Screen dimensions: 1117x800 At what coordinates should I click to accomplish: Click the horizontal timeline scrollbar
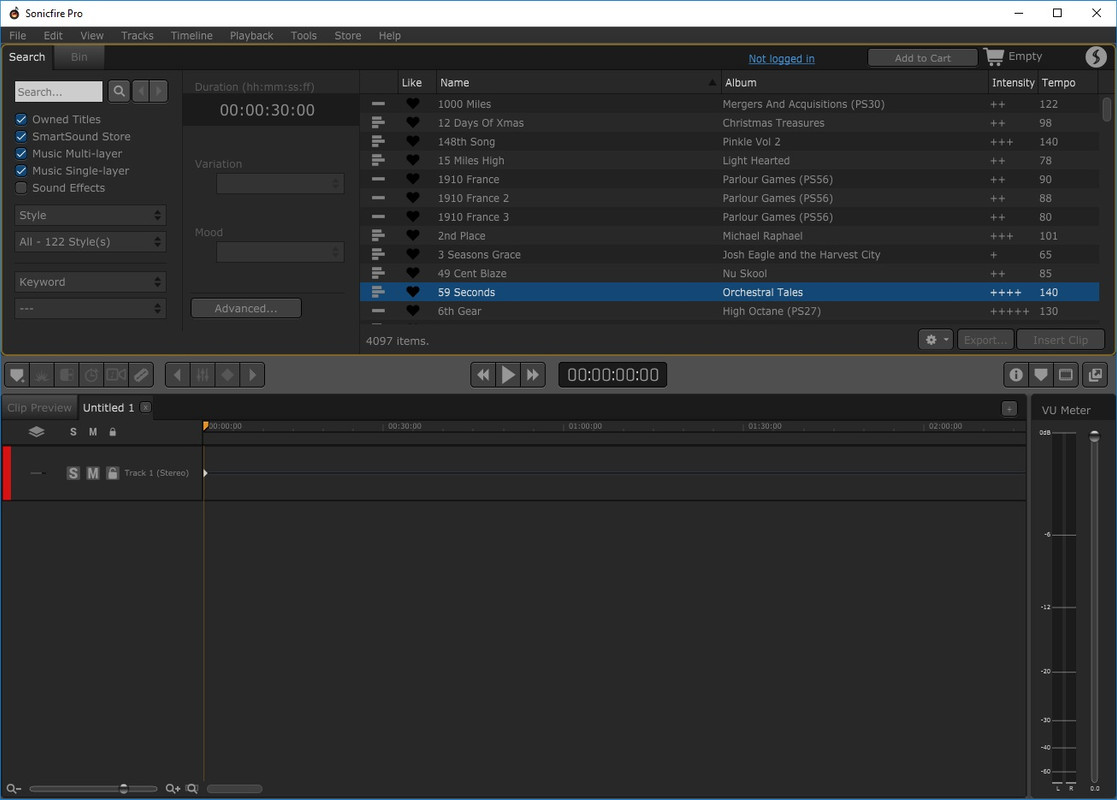234,789
